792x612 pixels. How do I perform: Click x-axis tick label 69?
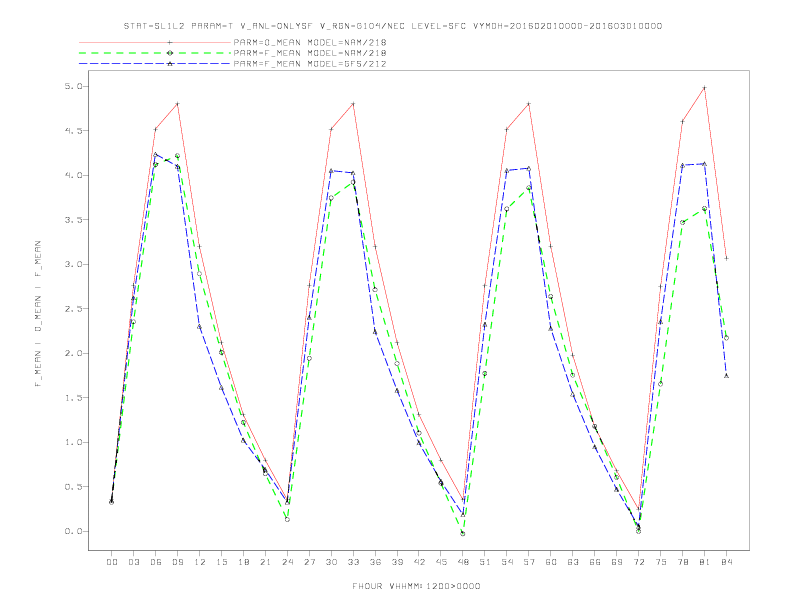point(617,562)
